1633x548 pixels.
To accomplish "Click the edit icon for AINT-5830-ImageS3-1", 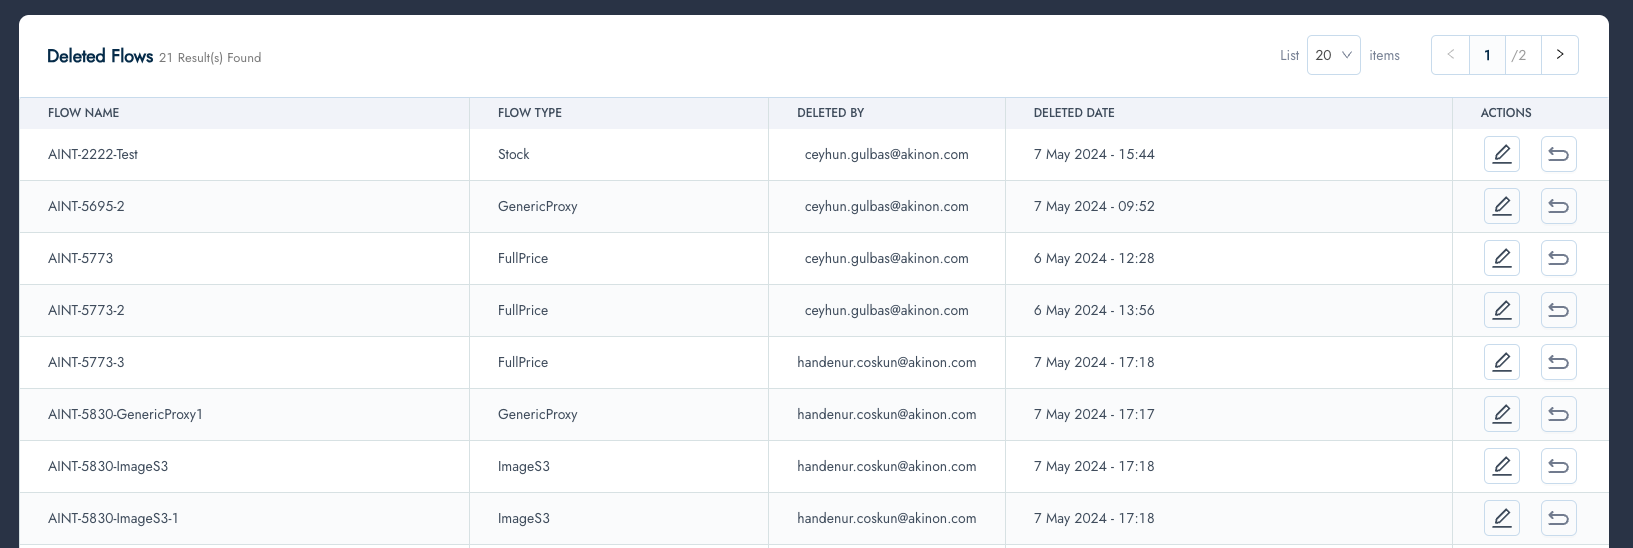I will [1501, 518].
